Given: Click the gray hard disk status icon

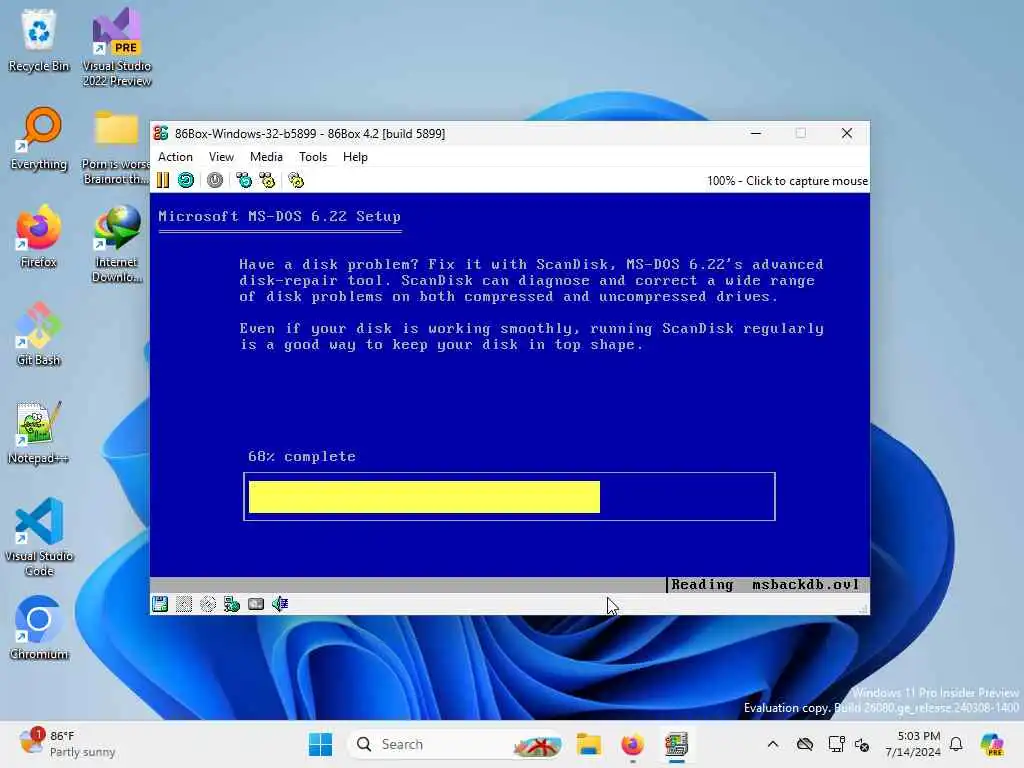Looking at the screenshot, I should [x=256, y=604].
